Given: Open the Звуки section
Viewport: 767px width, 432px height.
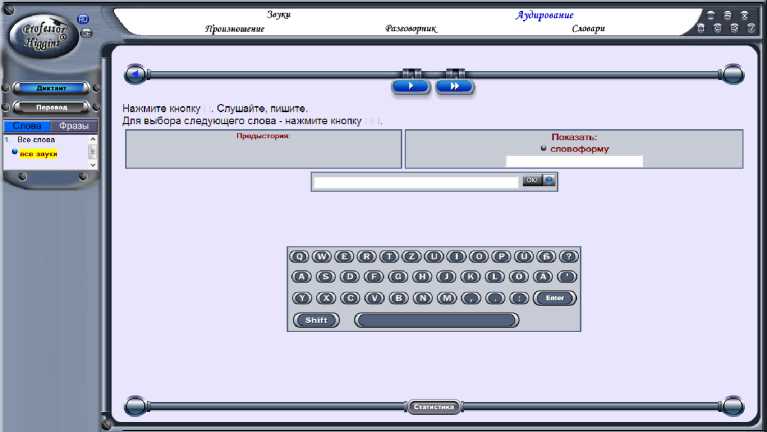Looking at the screenshot, I should click(279, 15).
